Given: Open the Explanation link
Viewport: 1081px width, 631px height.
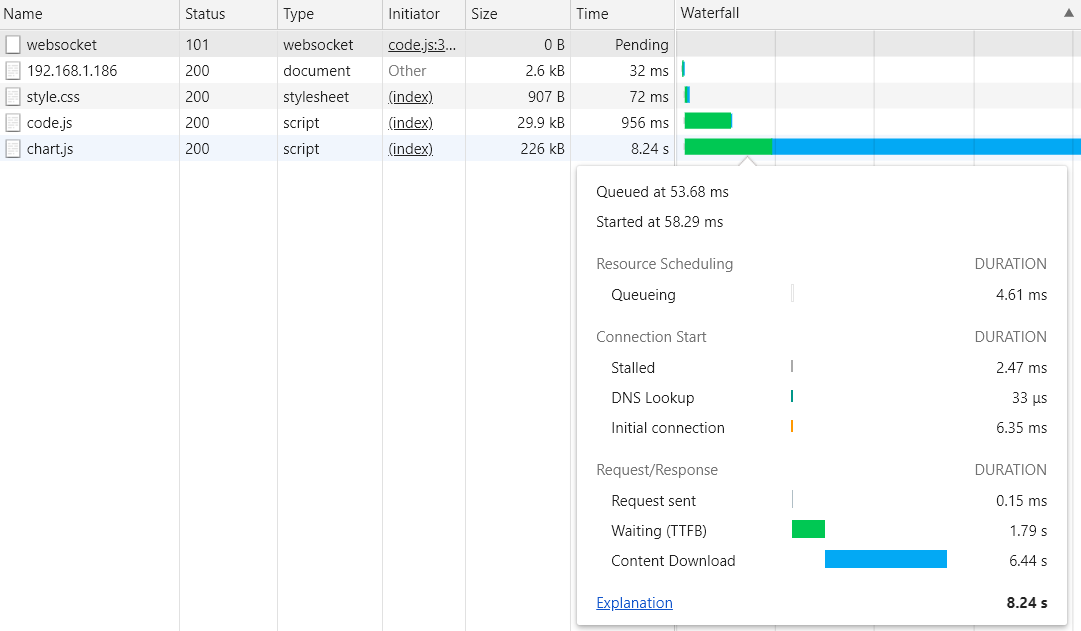Looking at the screenshot, I should [634, 603].
